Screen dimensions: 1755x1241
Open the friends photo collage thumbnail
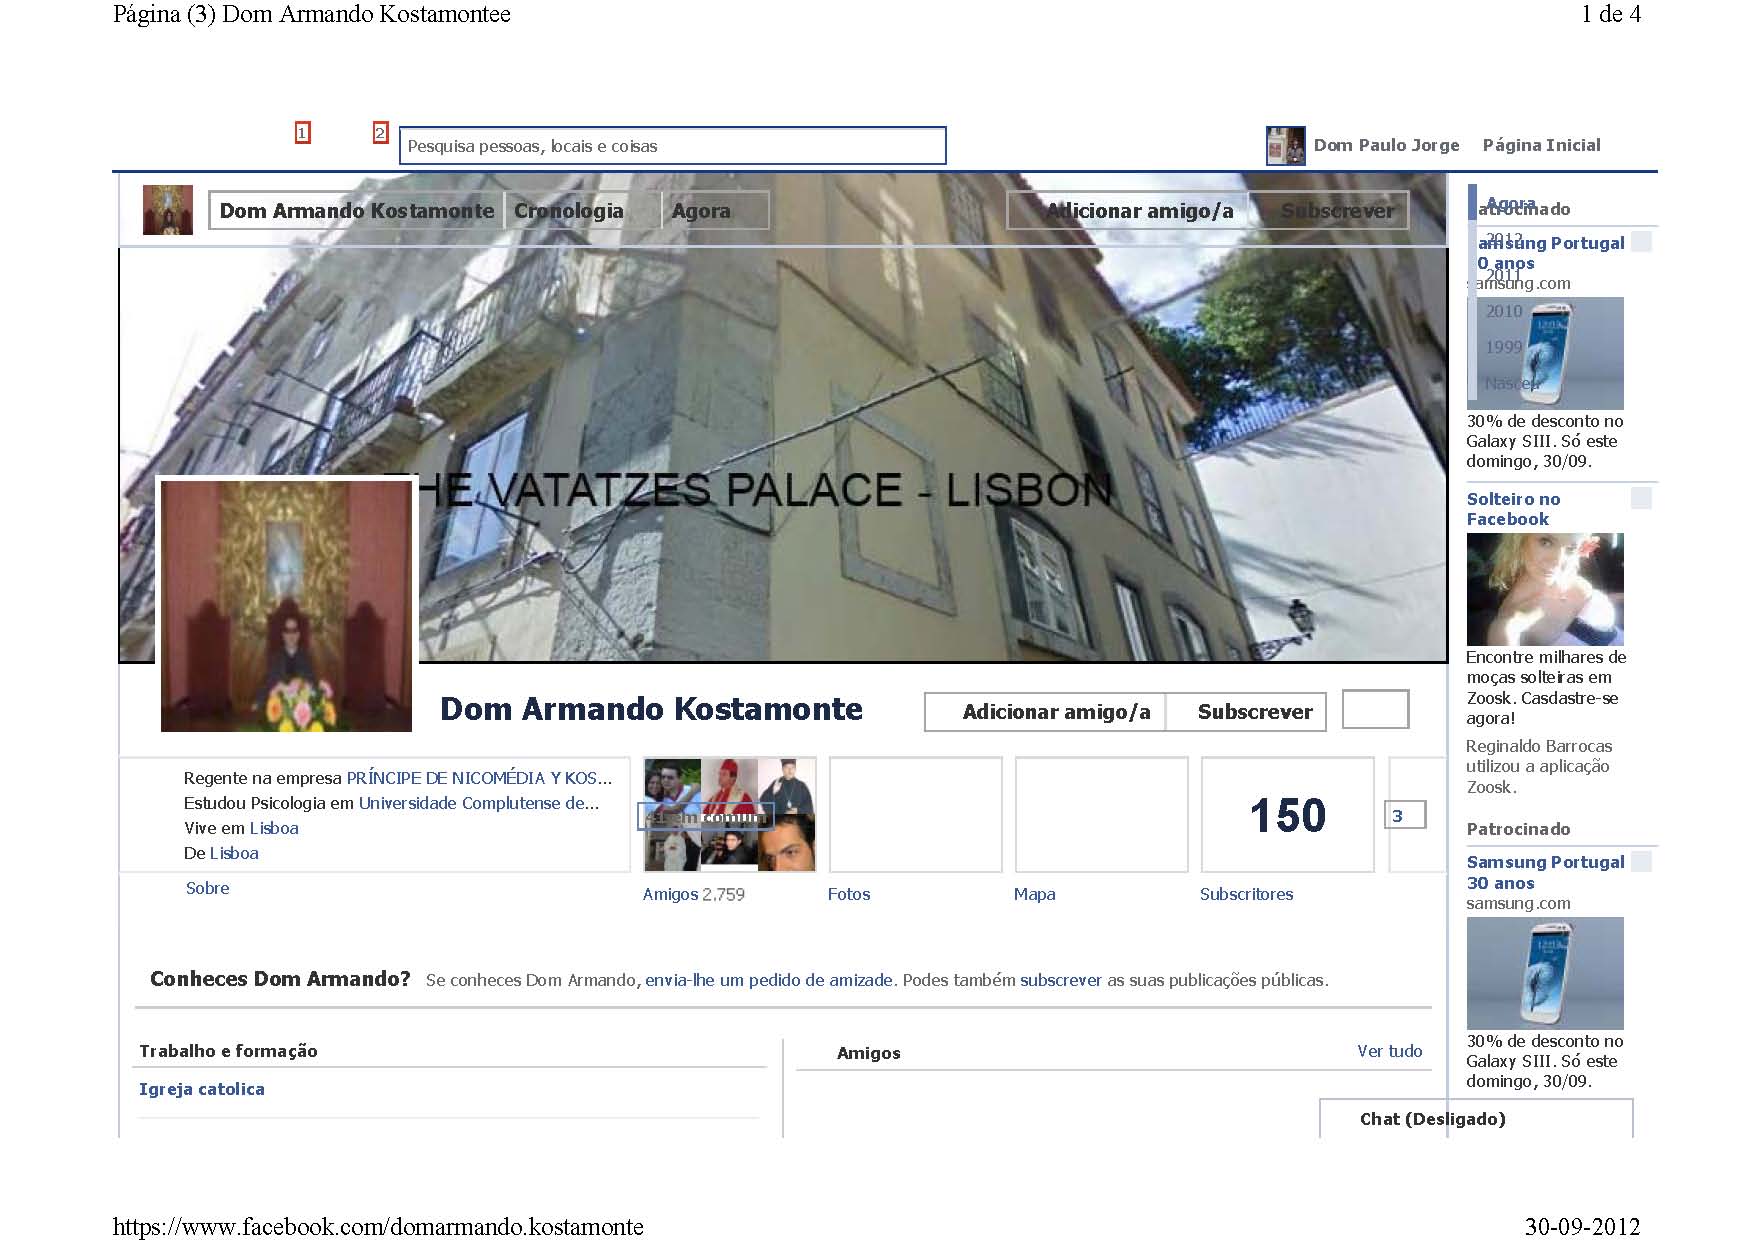[x=729, y=814]
